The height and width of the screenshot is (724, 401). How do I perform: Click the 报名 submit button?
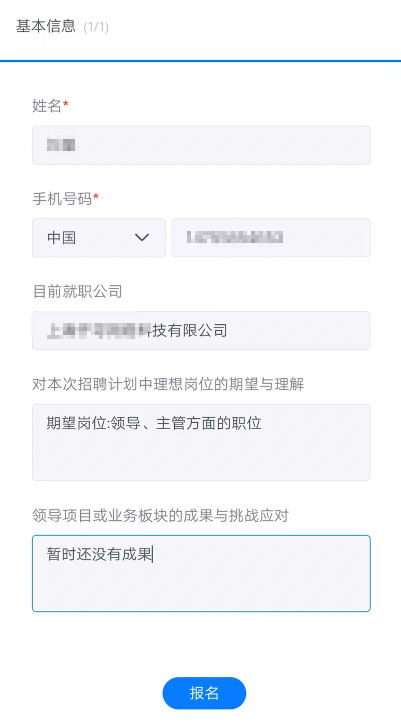tap(204, 693)
